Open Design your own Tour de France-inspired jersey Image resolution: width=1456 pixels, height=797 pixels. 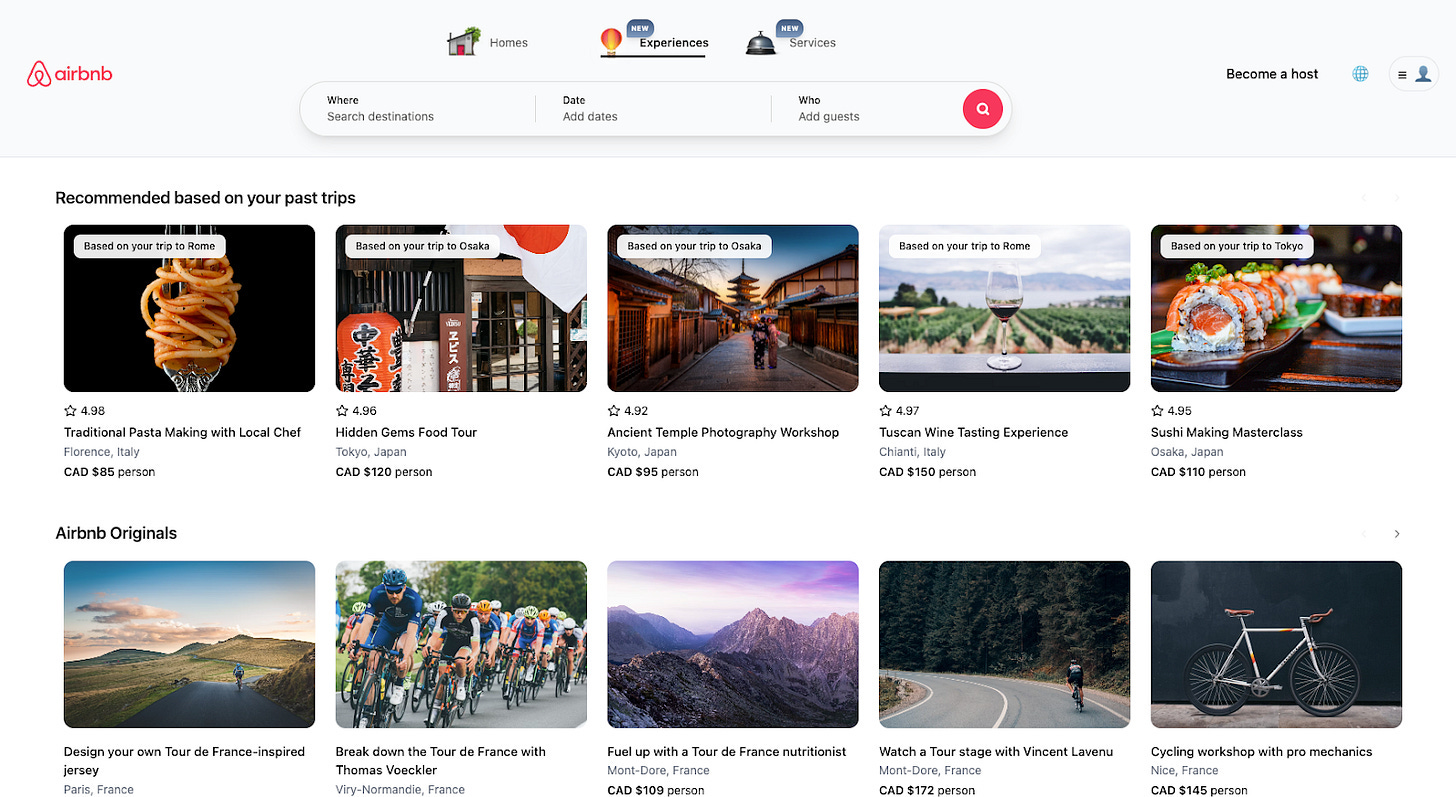coord(184,761)
